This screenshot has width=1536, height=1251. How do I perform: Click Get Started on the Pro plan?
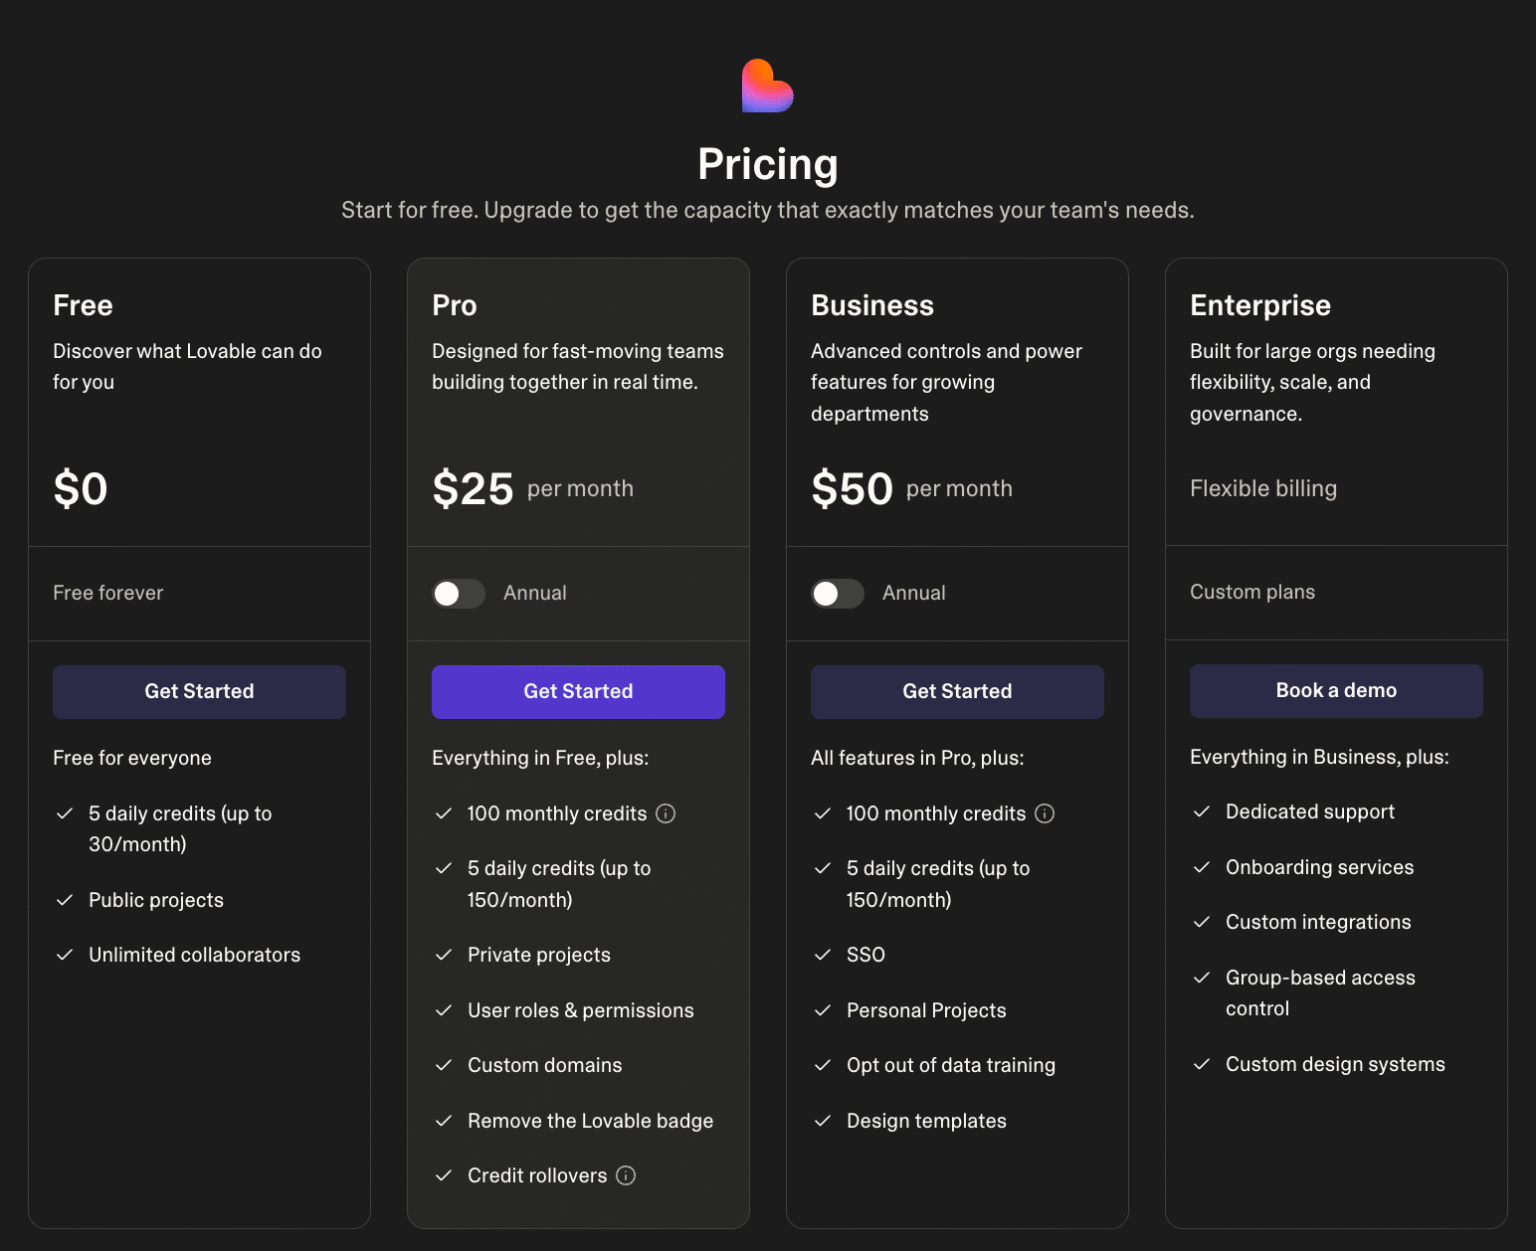click(x=578, y=691)
